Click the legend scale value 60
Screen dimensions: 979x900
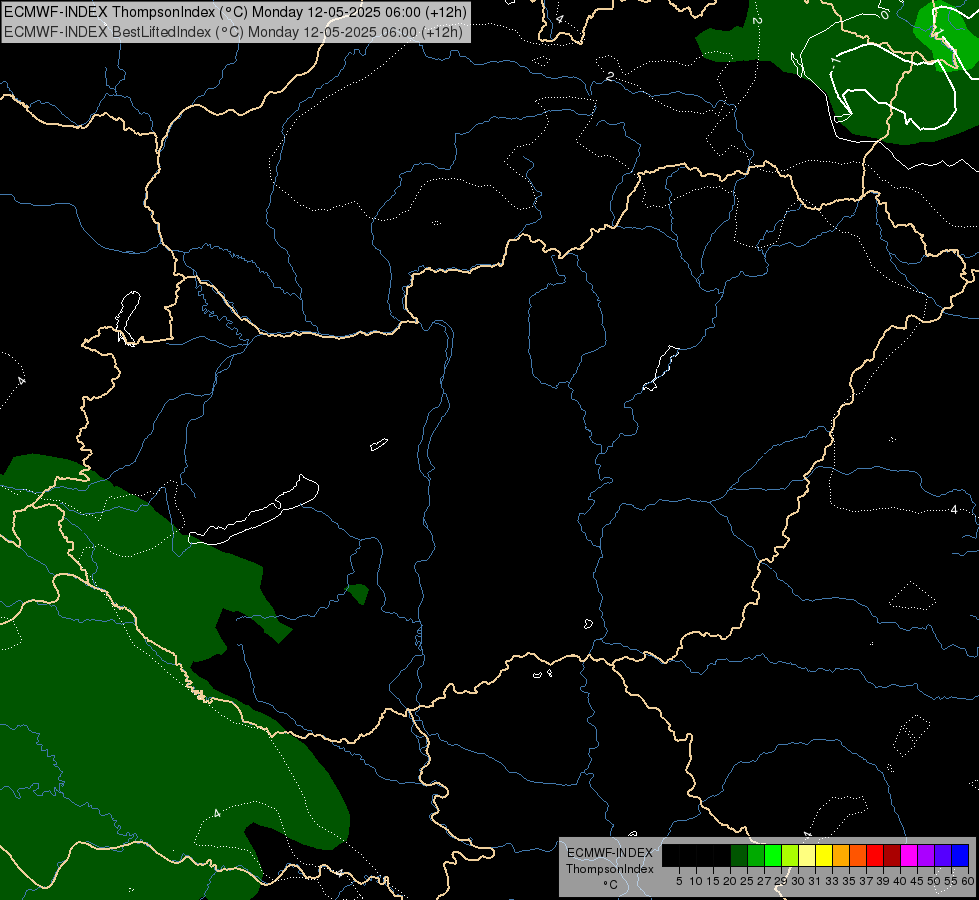click(968, 881)
